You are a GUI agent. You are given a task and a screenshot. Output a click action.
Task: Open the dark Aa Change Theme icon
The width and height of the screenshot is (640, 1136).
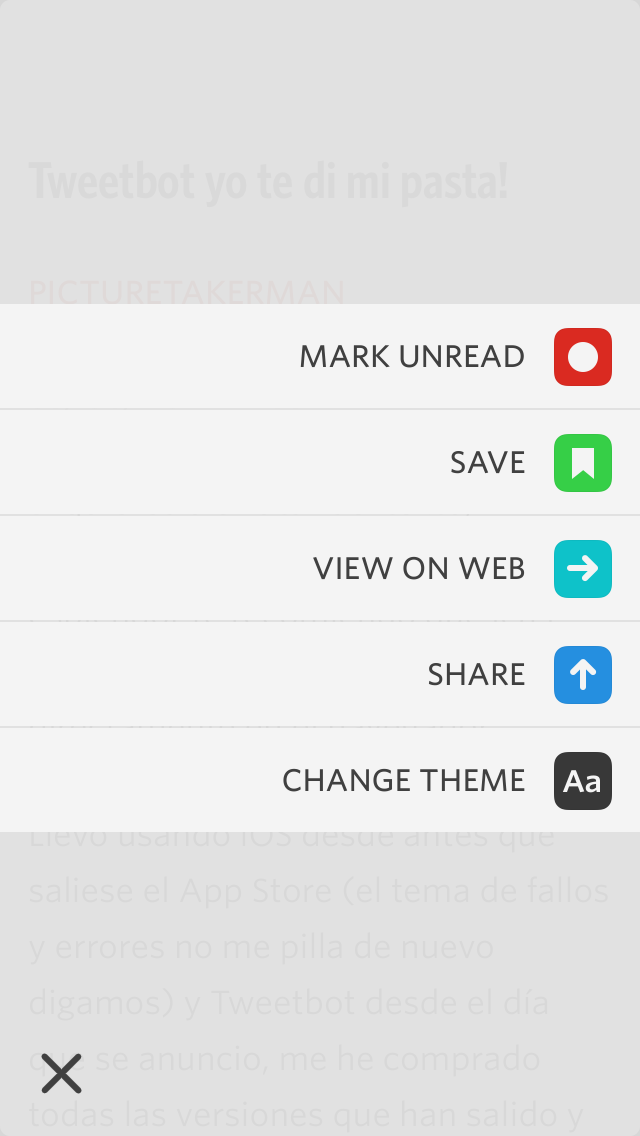[583, 781]
